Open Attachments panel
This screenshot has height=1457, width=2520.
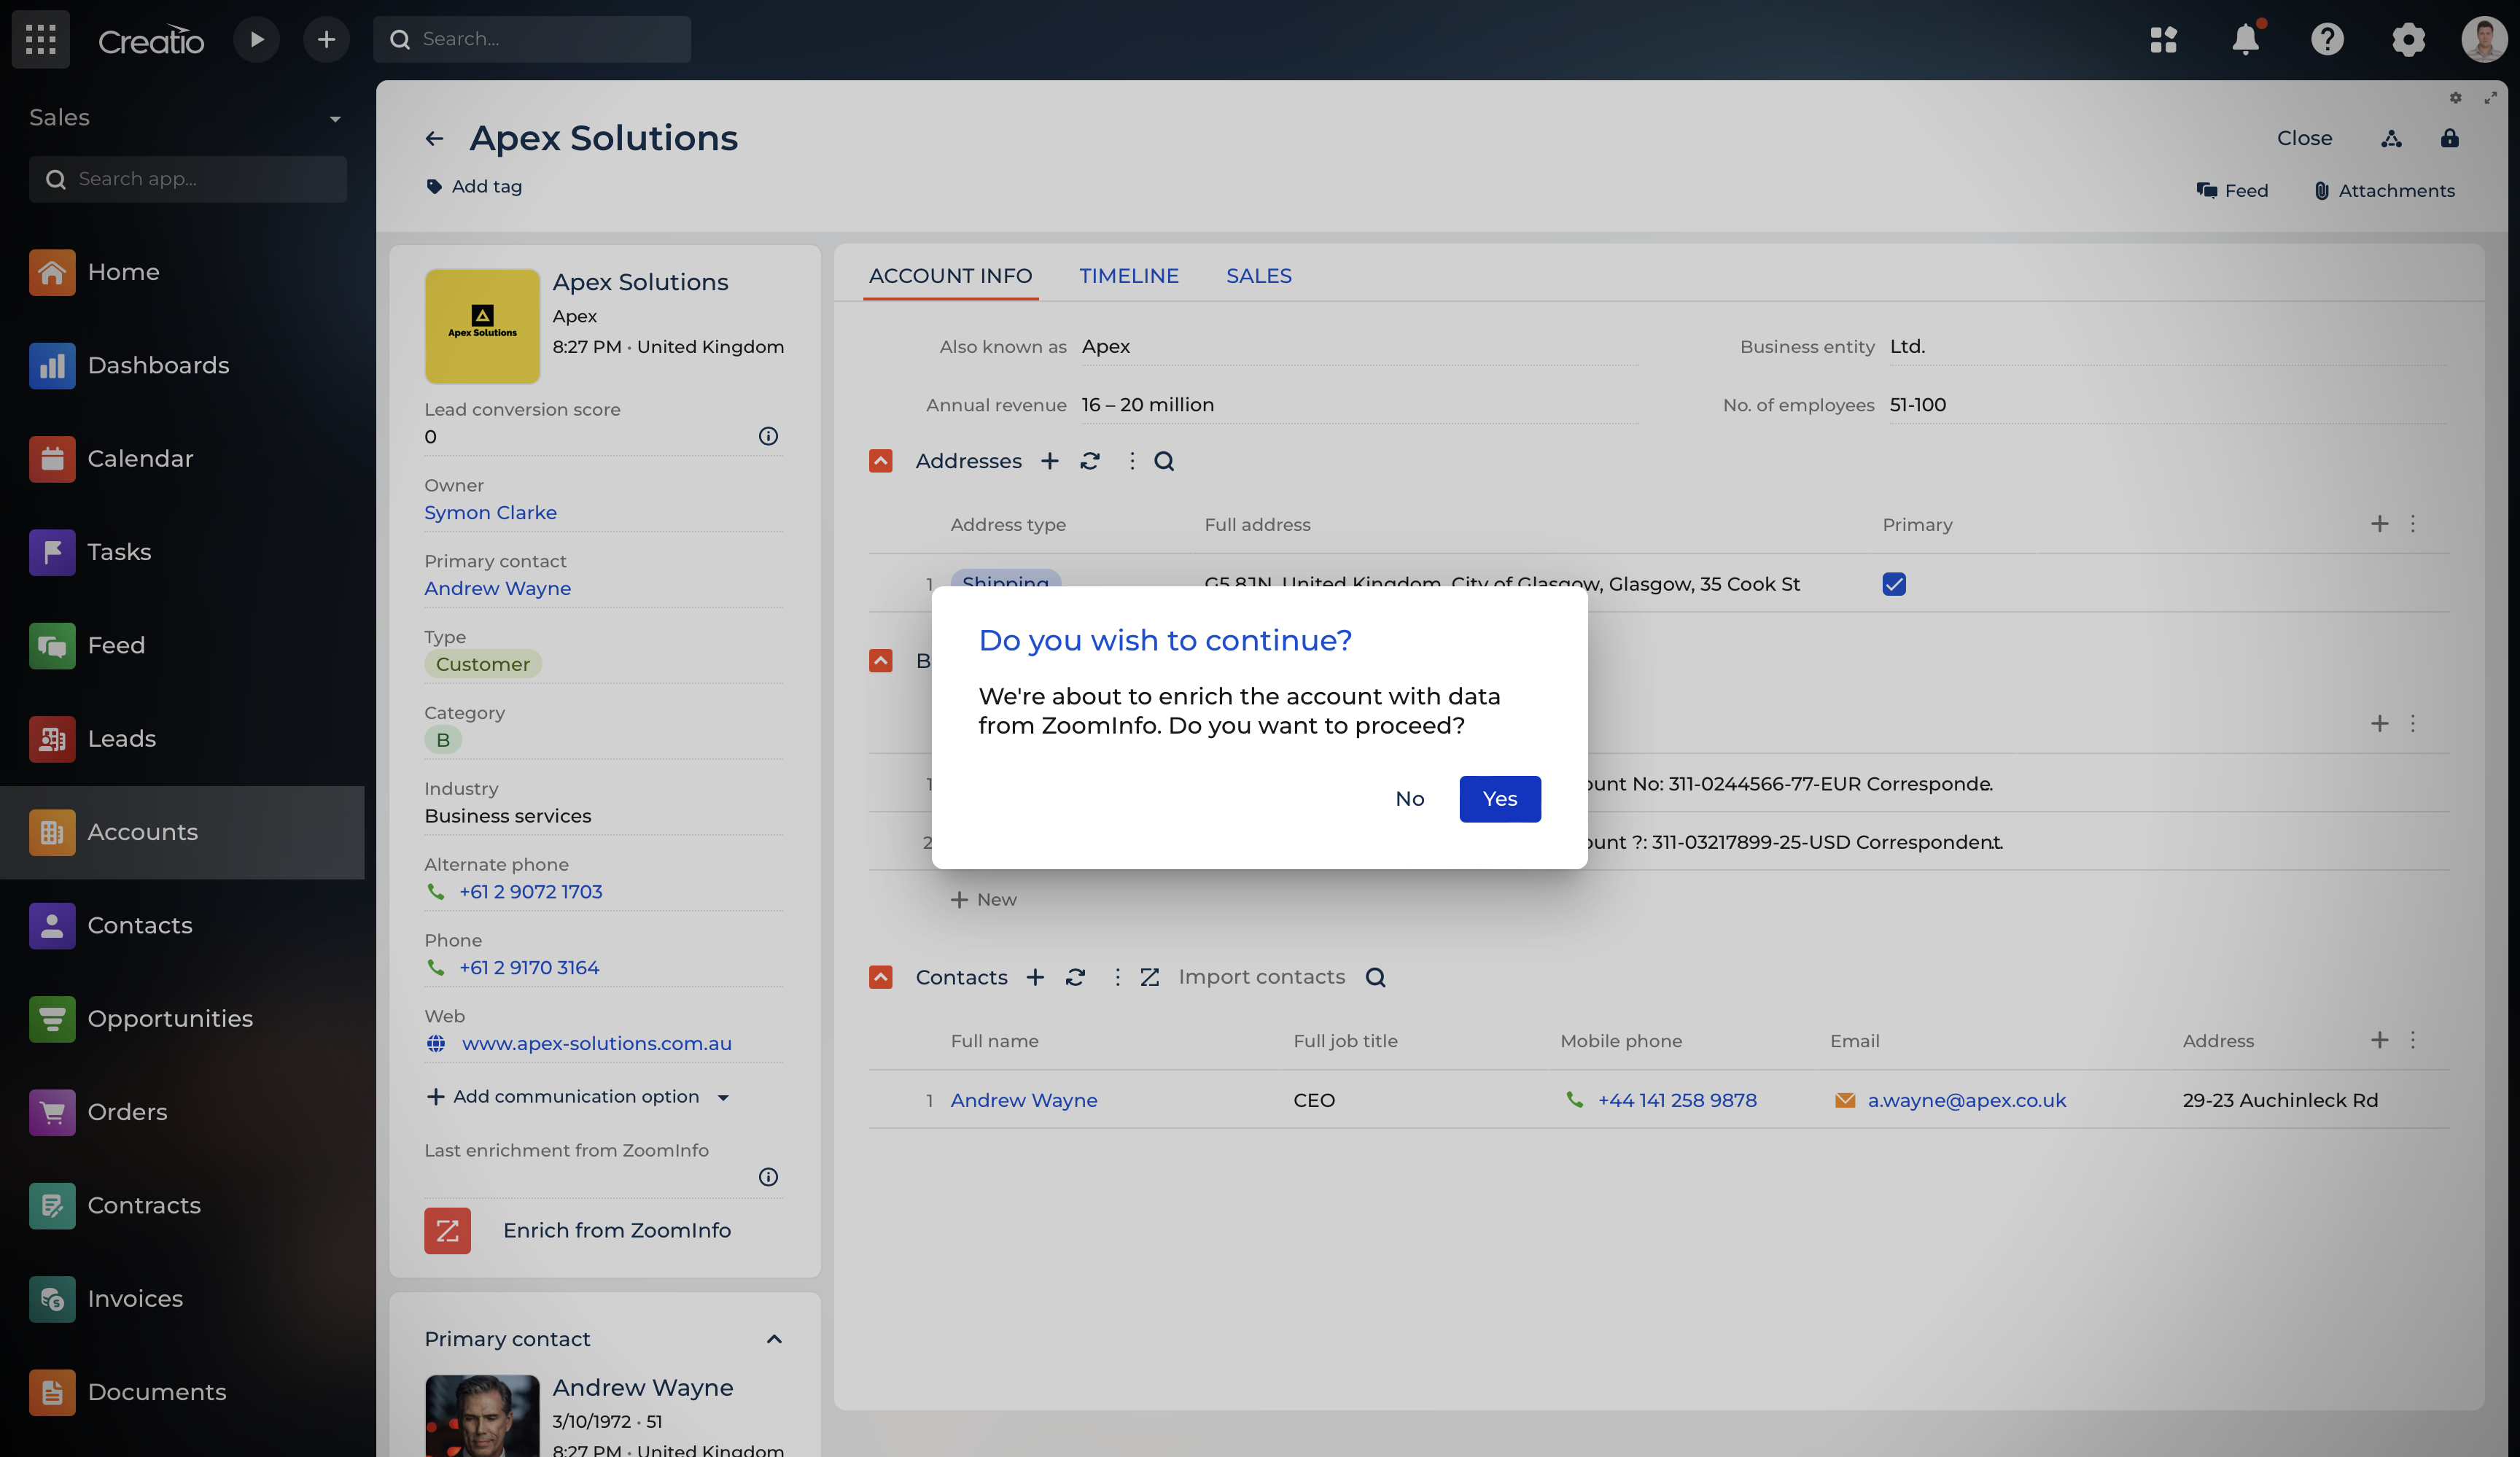pos(2384,190)
